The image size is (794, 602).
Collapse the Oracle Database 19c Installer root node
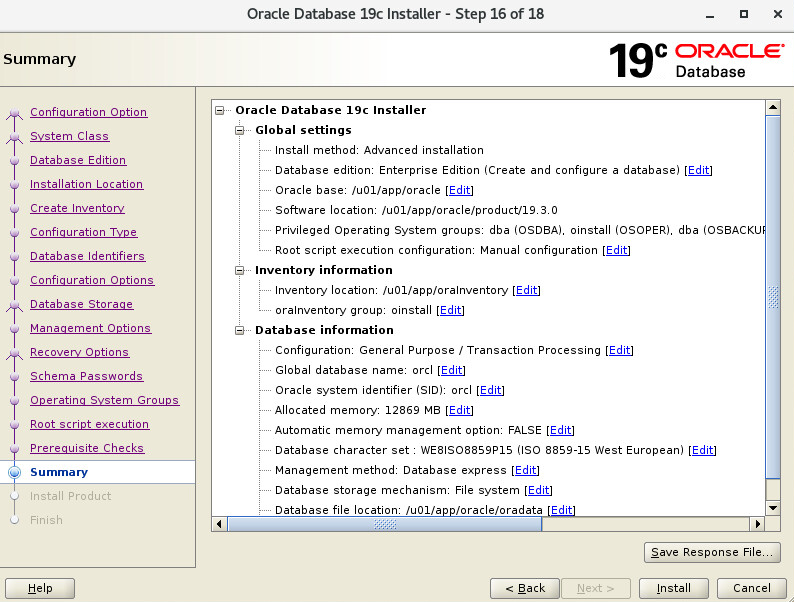219,110
